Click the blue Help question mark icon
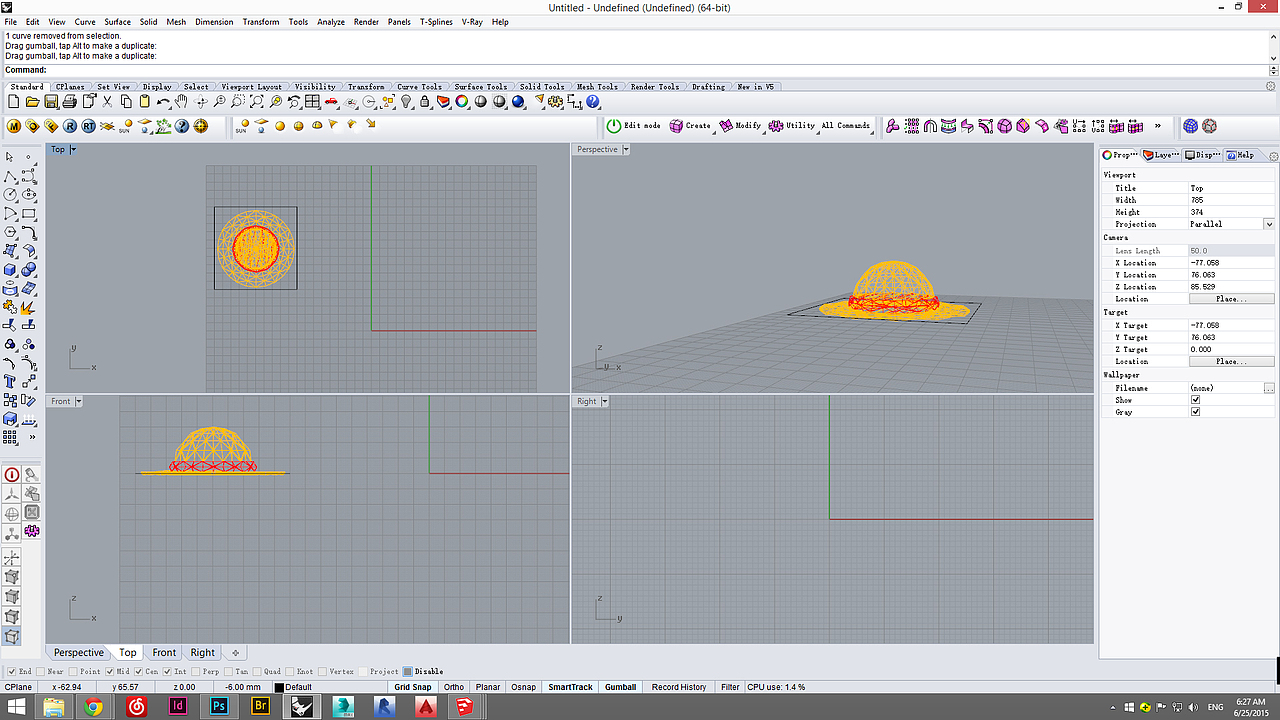1280x720 pixels. 593,102
